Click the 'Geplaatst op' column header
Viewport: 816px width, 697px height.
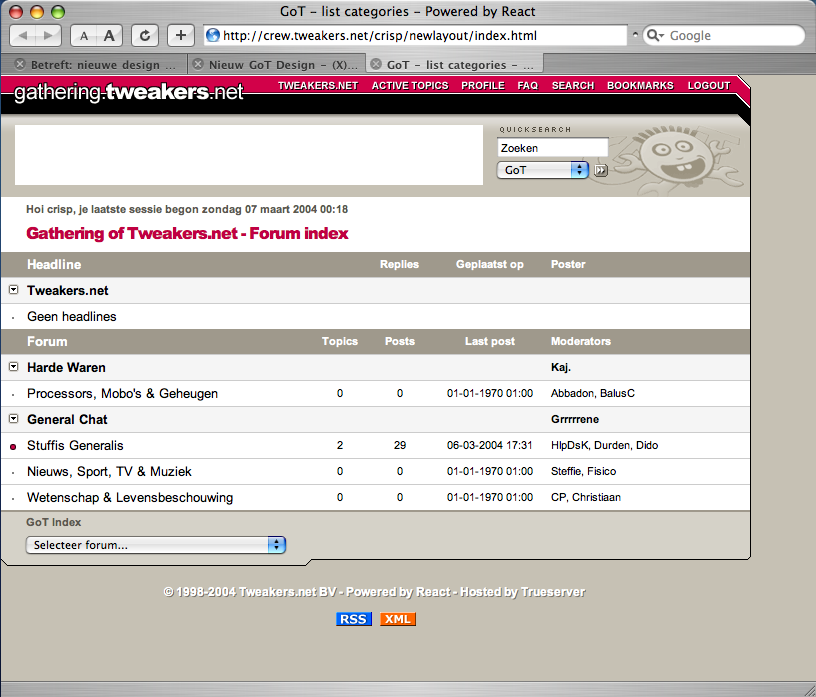click(490, 264)
